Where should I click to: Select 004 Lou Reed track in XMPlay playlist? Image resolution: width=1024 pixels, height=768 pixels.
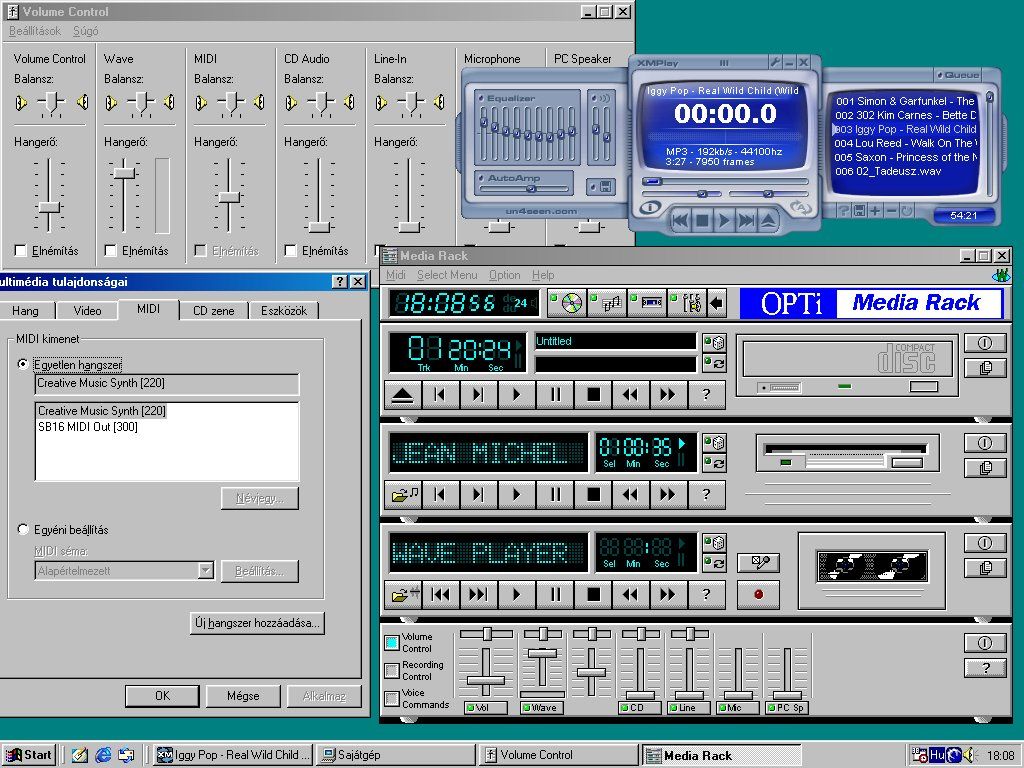coord(906,143)
